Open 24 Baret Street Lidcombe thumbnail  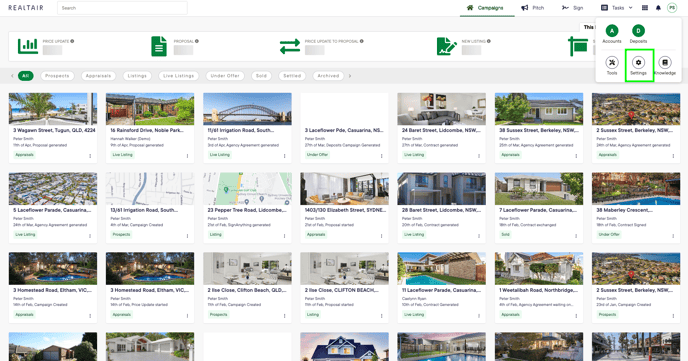pyautogui.click(x=441, y=109)
